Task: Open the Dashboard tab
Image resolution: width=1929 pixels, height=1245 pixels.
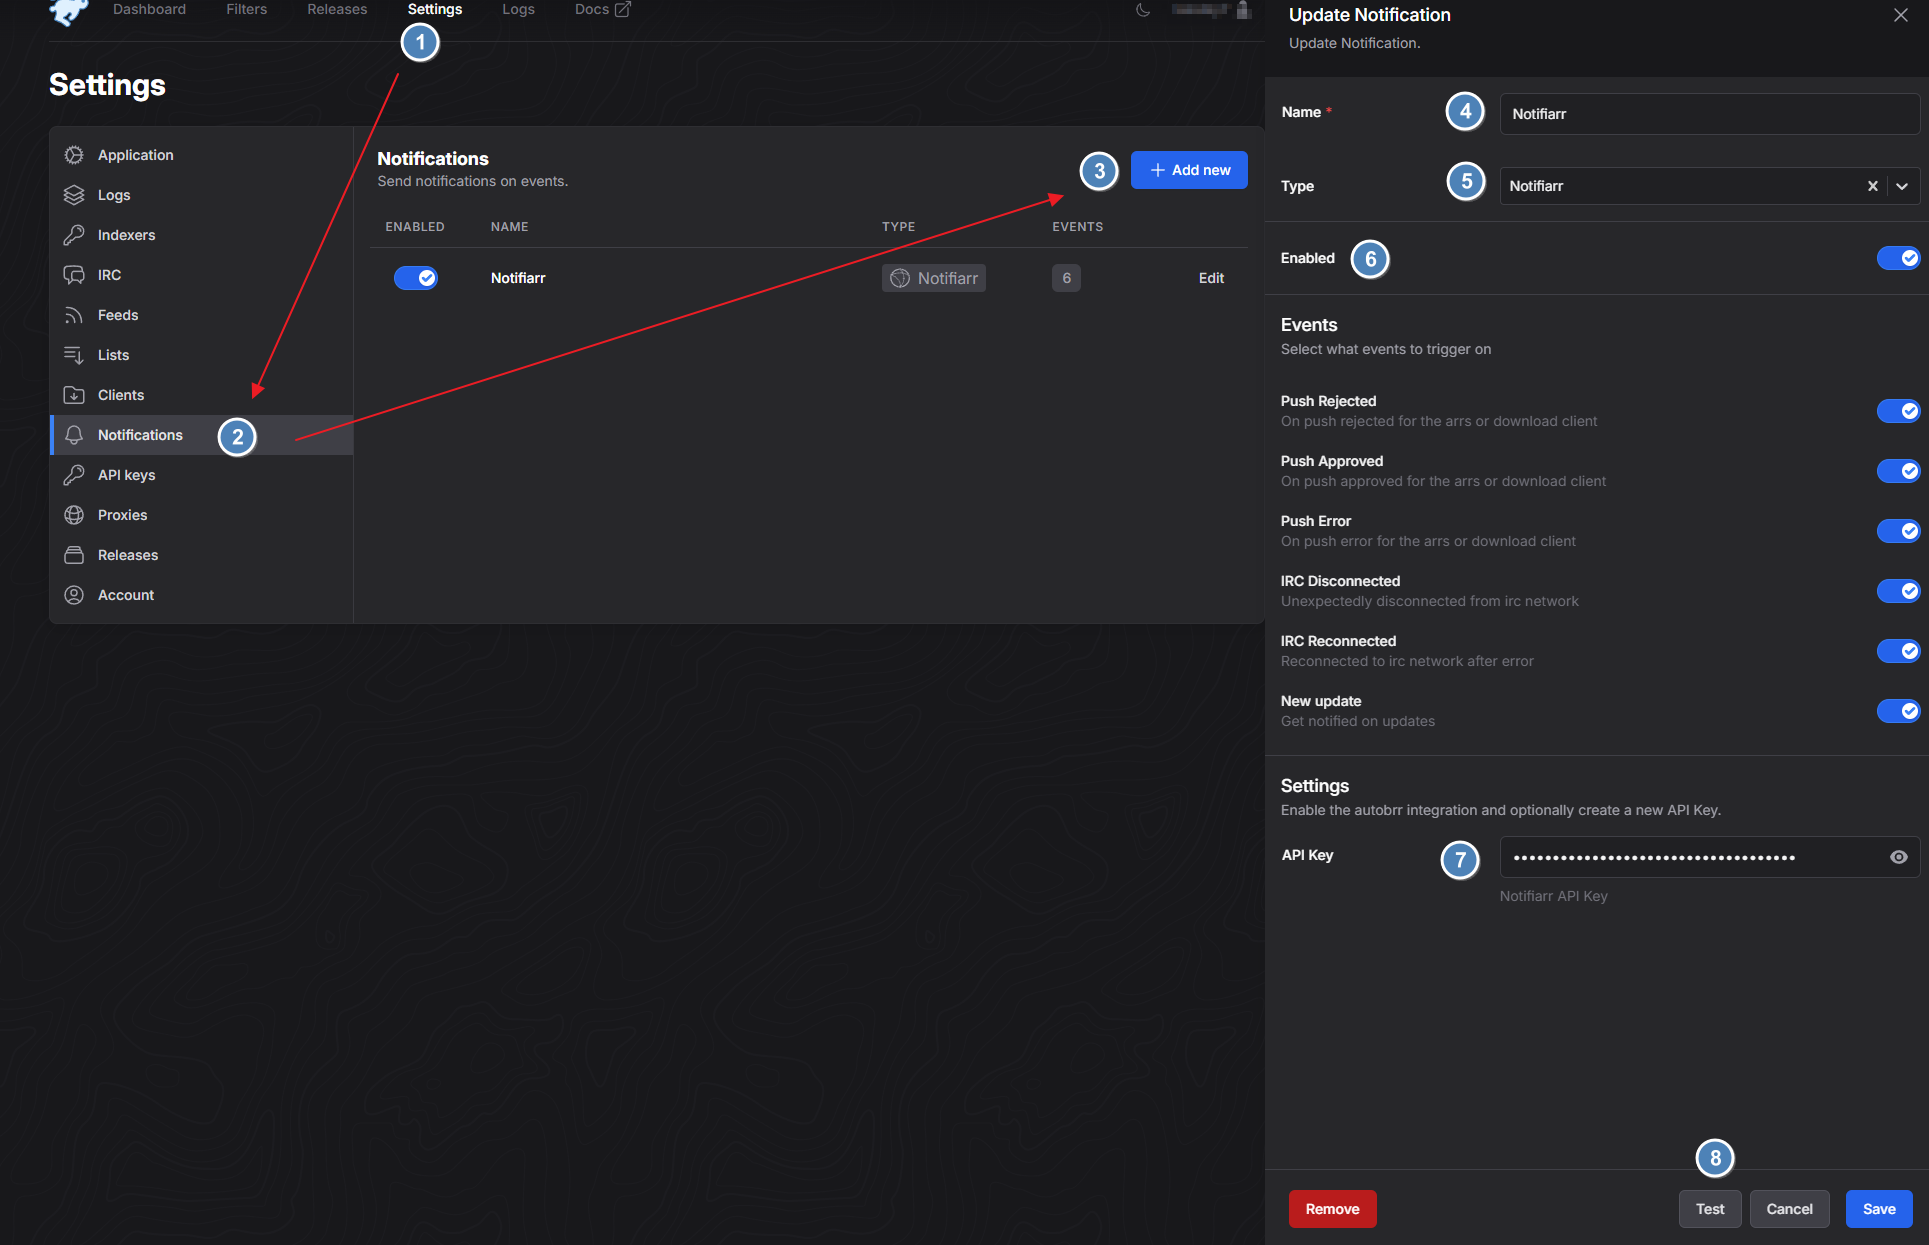Action: 149,9
